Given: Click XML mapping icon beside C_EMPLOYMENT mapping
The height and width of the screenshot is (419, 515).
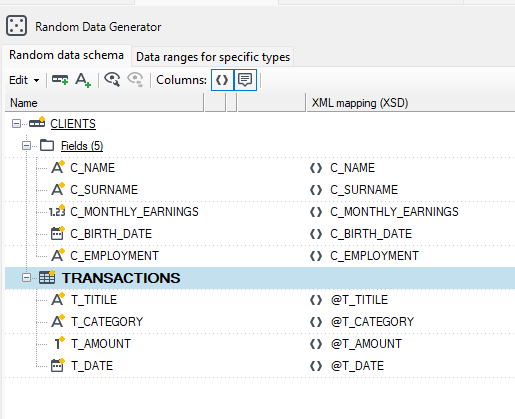Looking at the screenshot, I should click(316, 256).
